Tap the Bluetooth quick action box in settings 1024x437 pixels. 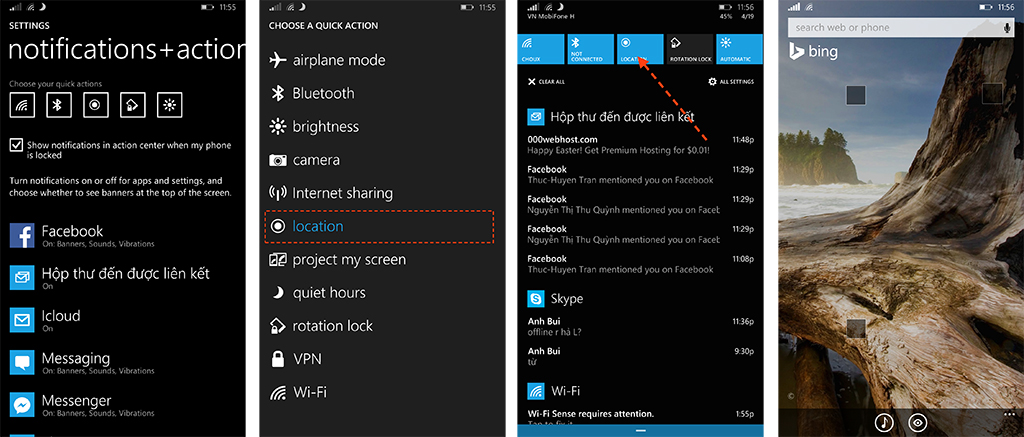(59, 104)
